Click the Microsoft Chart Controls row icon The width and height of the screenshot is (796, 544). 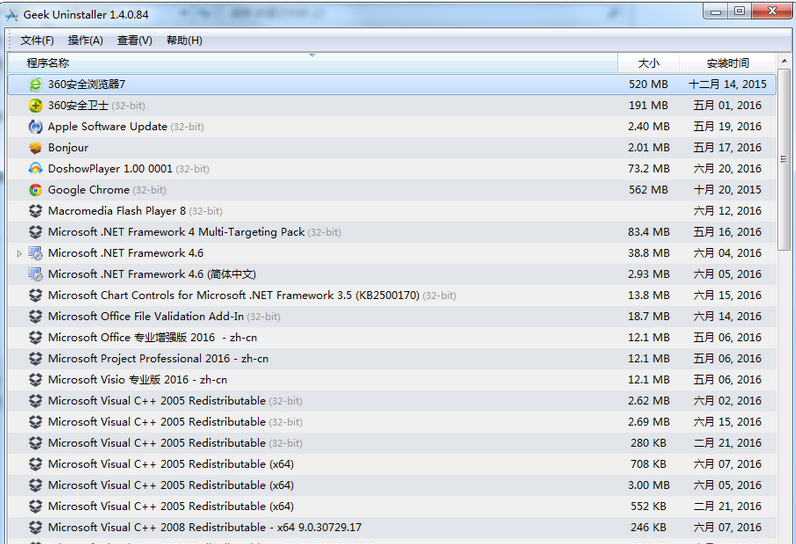point(36,295)
